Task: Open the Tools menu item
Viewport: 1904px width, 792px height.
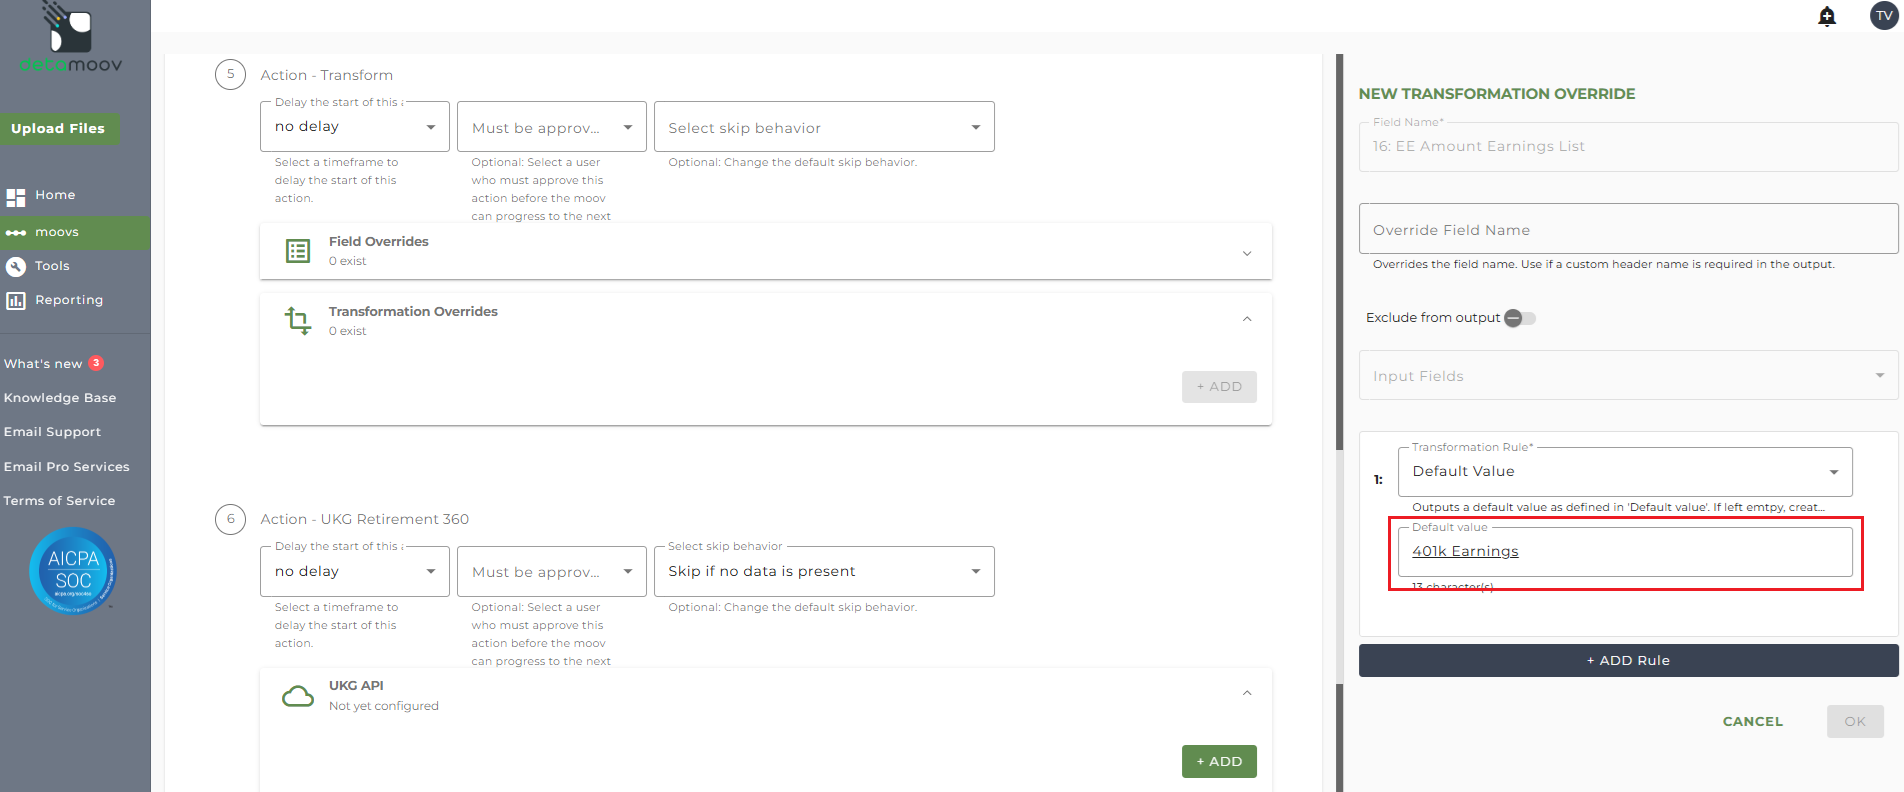Action: [x=52, y=266]
